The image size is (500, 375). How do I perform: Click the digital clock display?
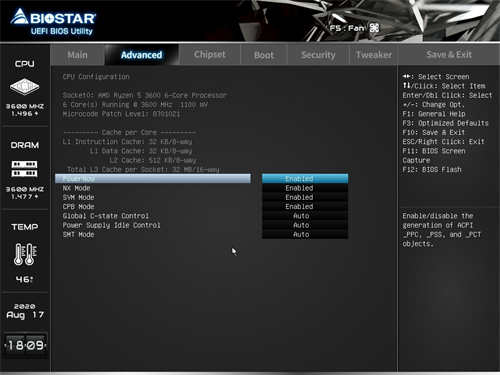[25, 345]
